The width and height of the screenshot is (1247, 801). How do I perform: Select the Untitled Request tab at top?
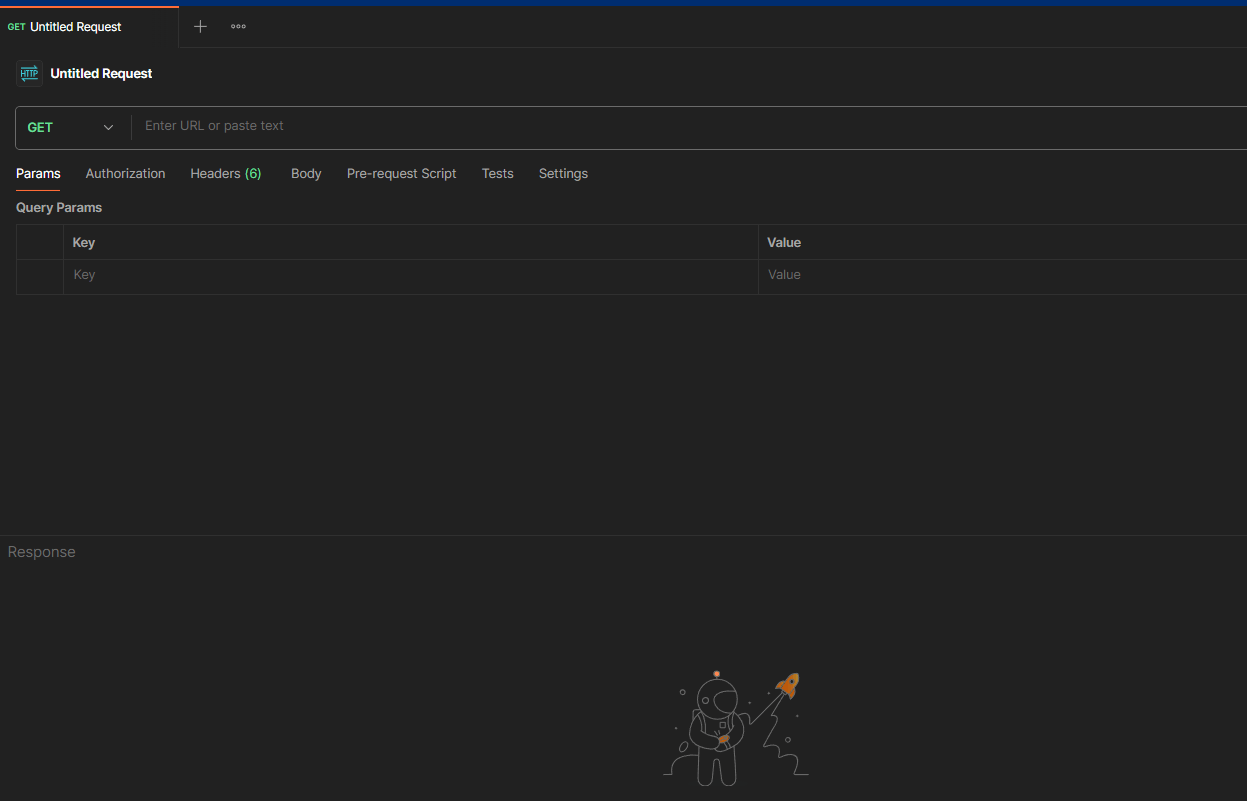pyautogui.click(x=75, y=27)
